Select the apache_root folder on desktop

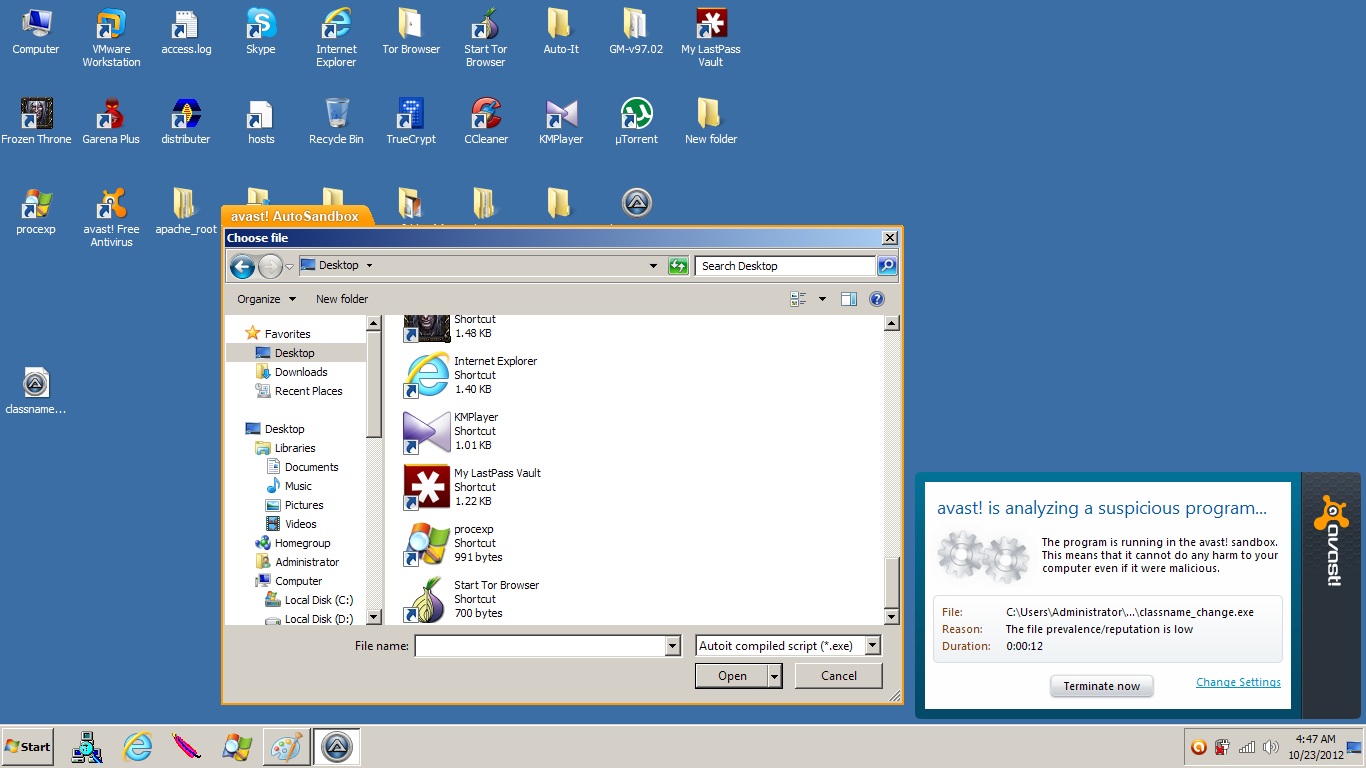coord(186,212)
